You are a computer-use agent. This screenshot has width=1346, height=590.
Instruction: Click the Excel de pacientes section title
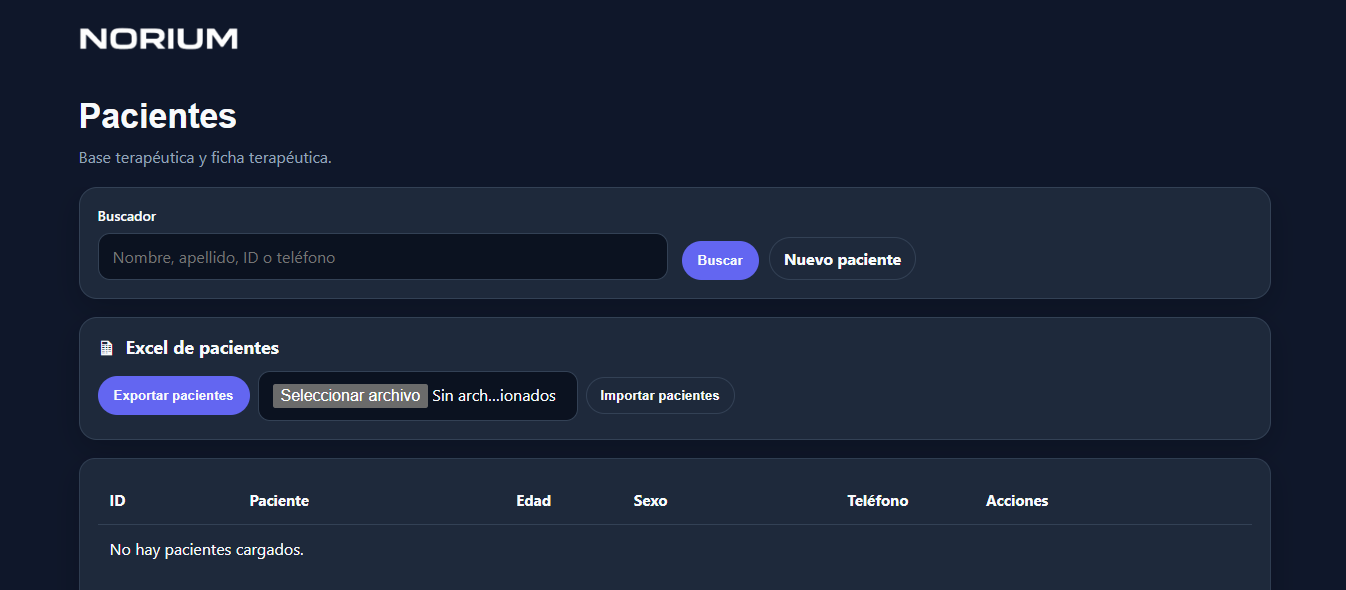(x=202, y=348)
